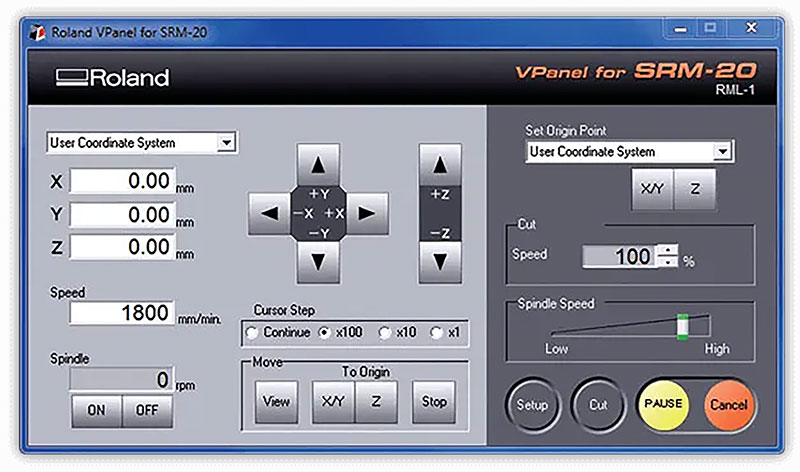Stop the current movement
Screen dimensions: 800x472
434,402
